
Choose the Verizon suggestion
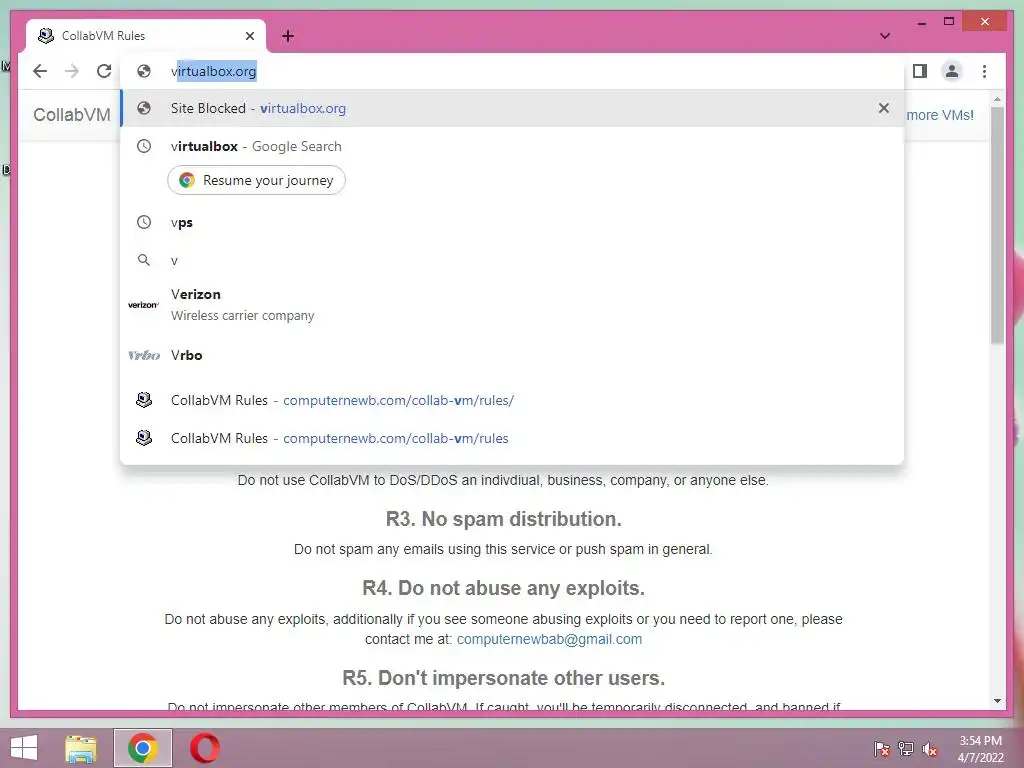click(x=513, y=305)
